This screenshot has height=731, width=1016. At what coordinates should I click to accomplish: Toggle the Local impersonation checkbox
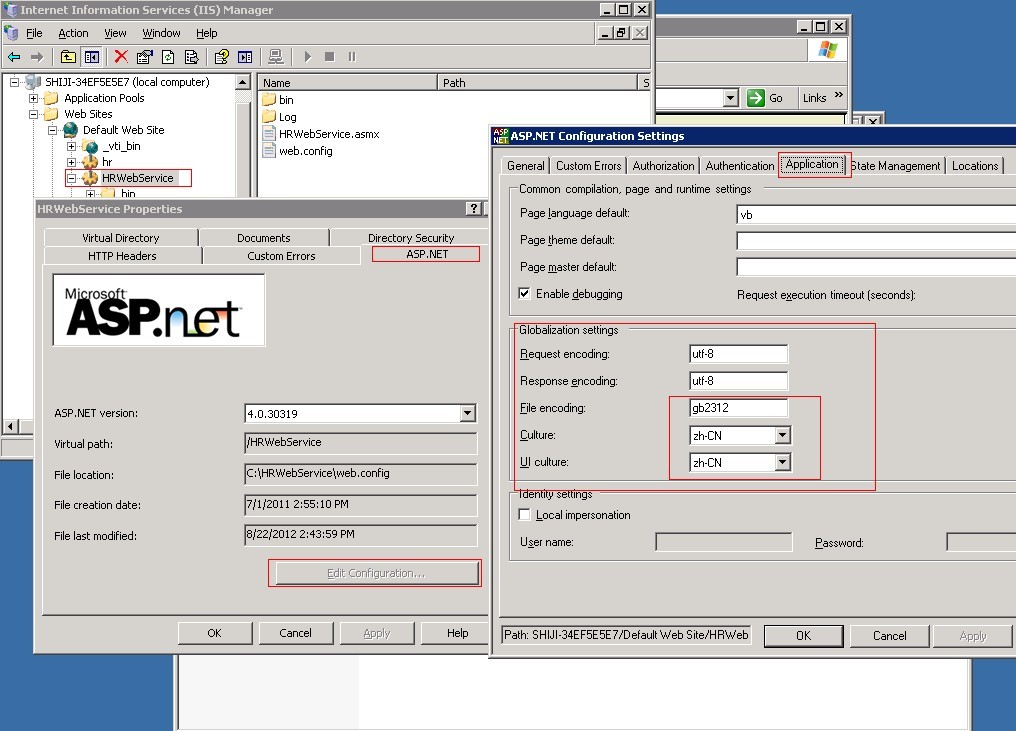pos(524,515)
